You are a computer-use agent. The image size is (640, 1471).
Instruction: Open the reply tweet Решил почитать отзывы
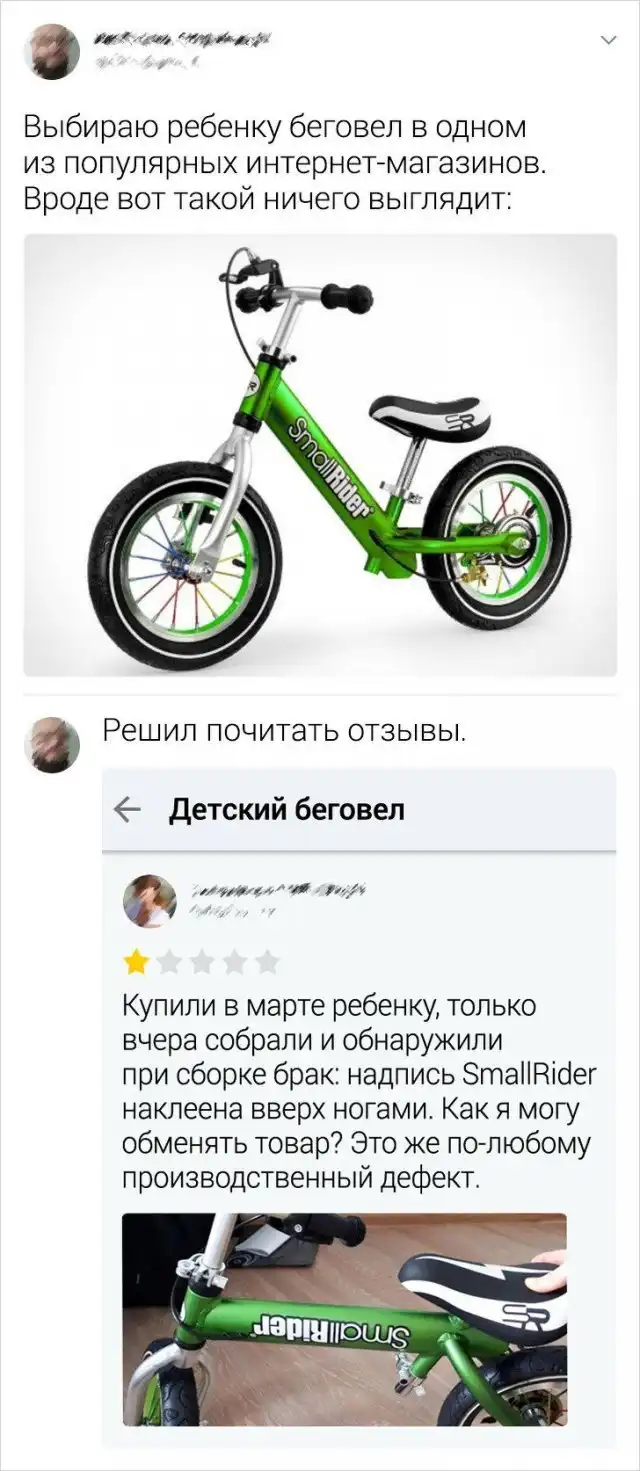[x=284, y=733]
